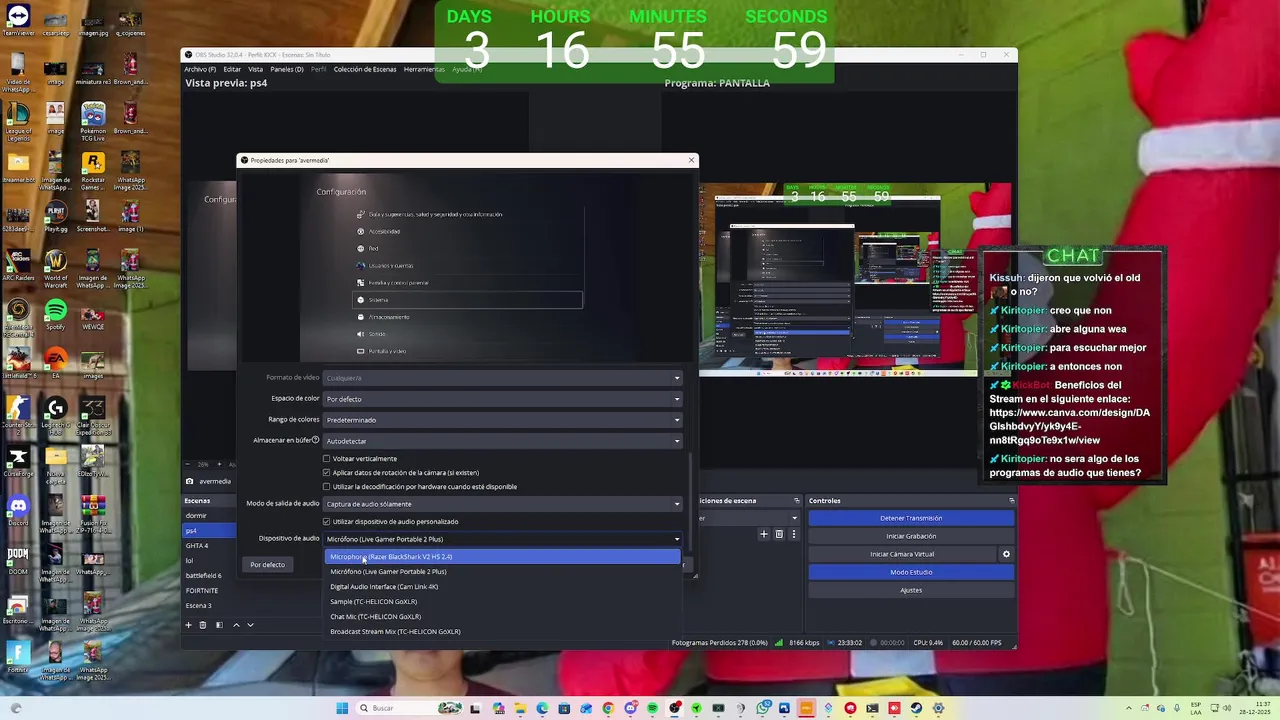The image size is (1280, 720).
Task: Click Iniciar Grabación button
Action: (x=911, y=536)
